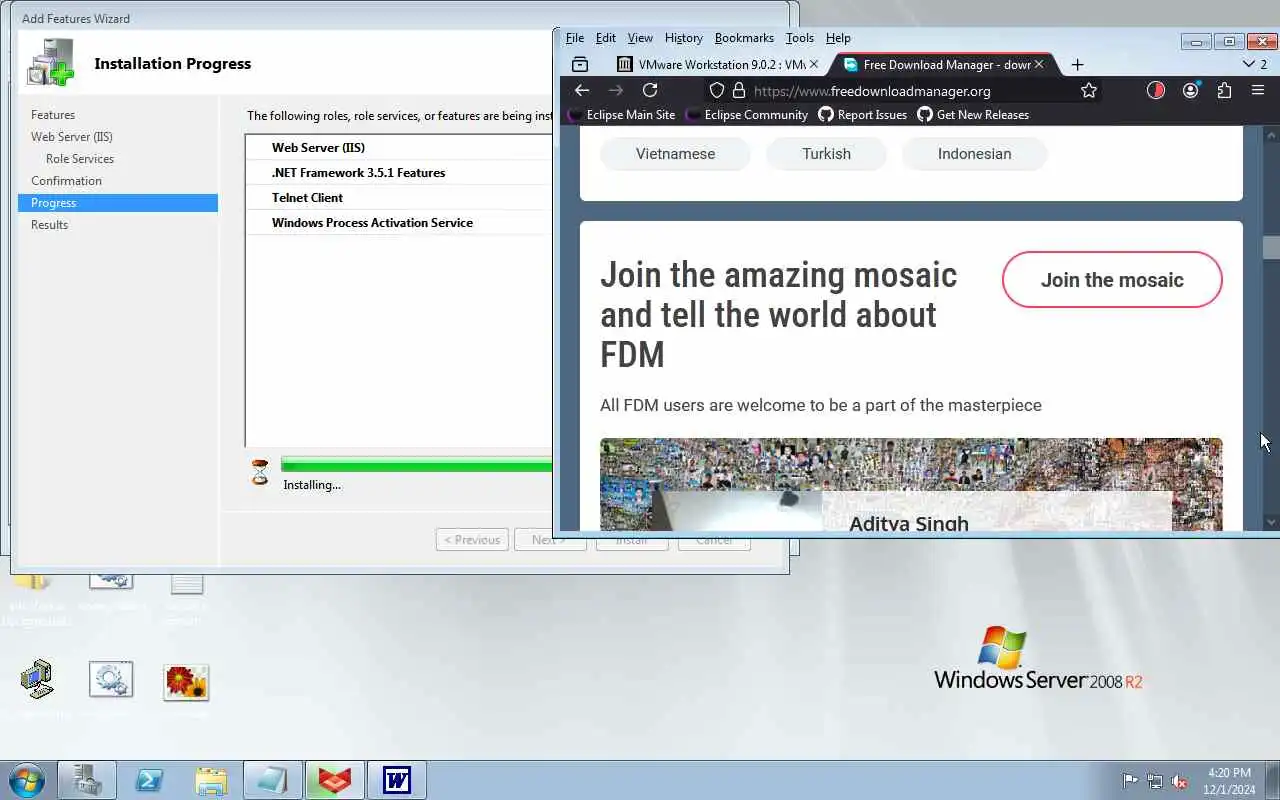Select the Computer desktop icon
1280x800 pixels.
pos(37,680)
